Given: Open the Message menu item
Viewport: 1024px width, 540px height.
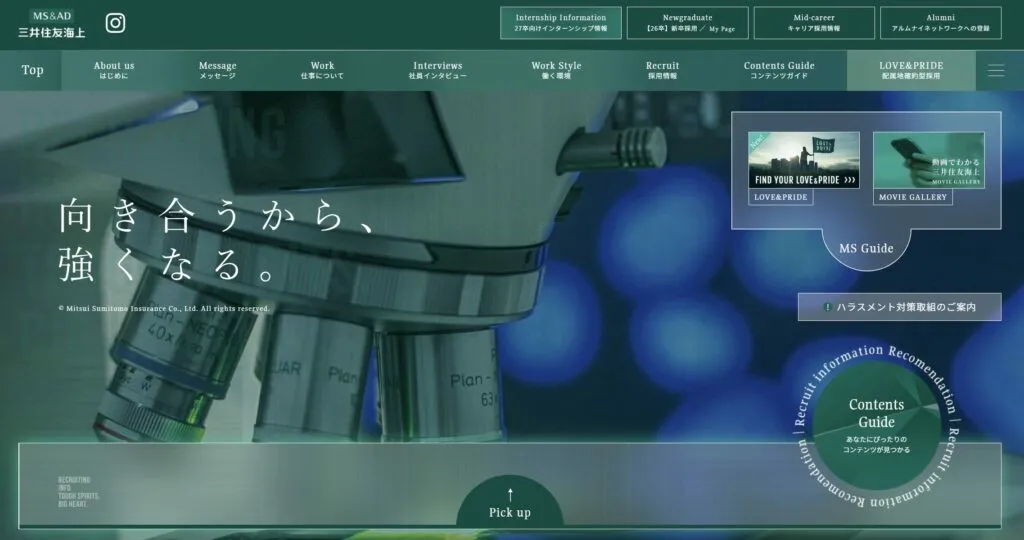Looking at the screenshot, I should 217,70.
